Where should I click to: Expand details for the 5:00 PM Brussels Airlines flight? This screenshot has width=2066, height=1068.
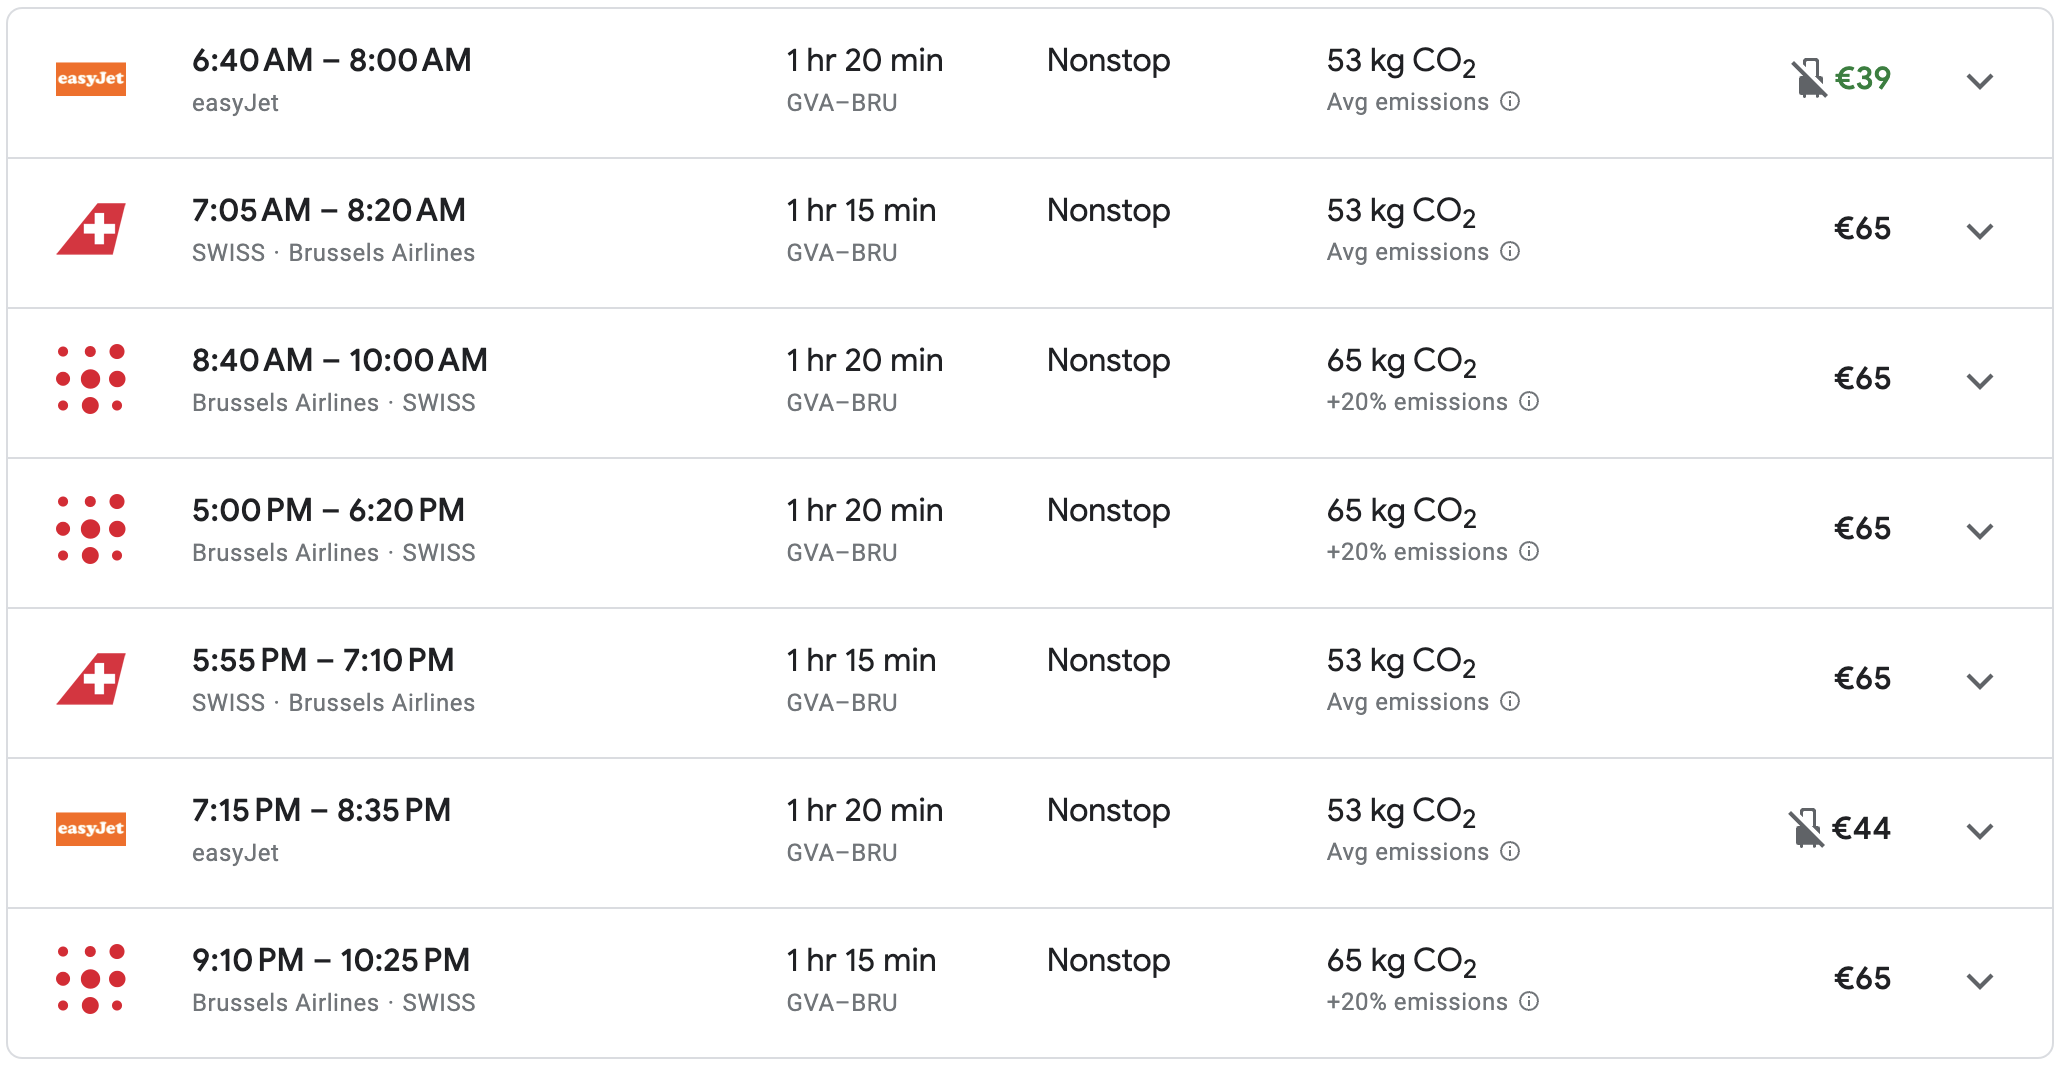click(x=1980, y=531)
